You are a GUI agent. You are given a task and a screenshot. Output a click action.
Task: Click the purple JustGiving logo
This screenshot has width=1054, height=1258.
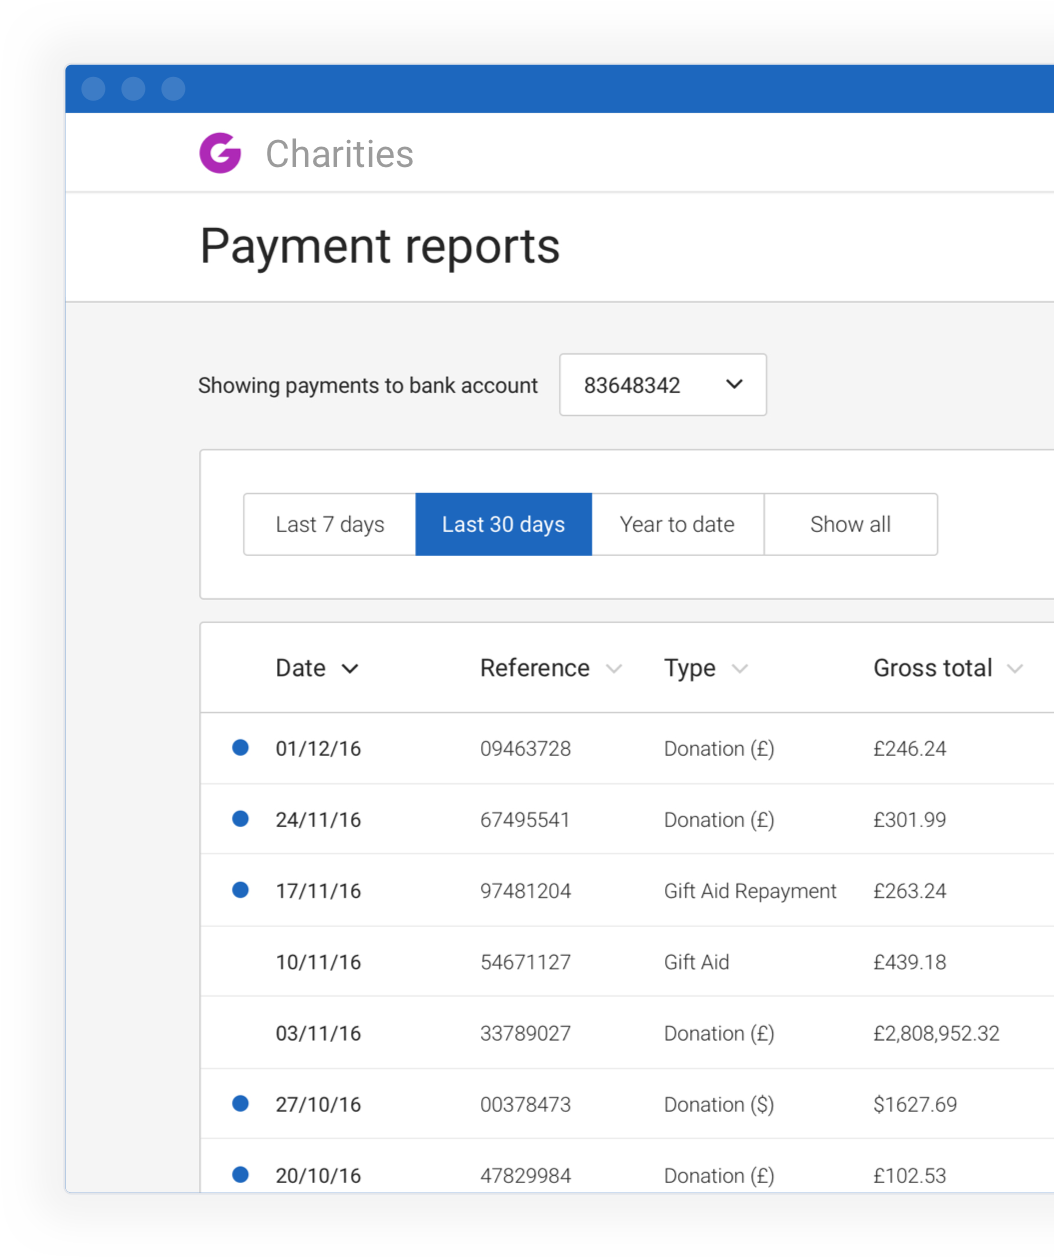tap(220, 153)
